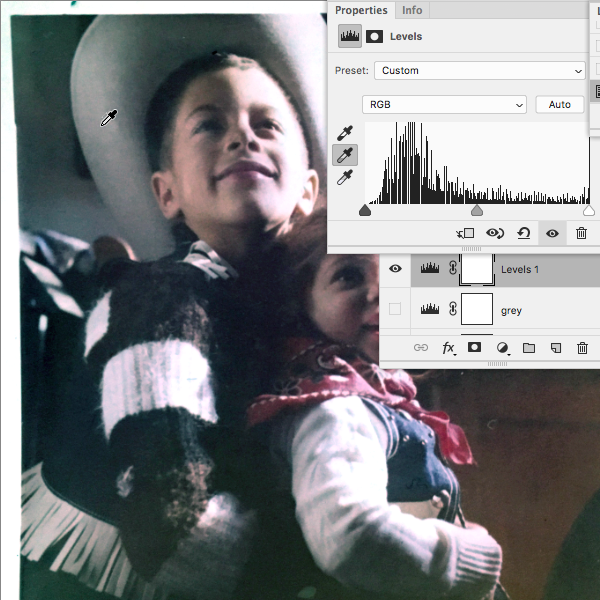Screen dimensions: 600x600
Task: Toggle adjustment visibility in Properties panel
Action: point(552,233)
